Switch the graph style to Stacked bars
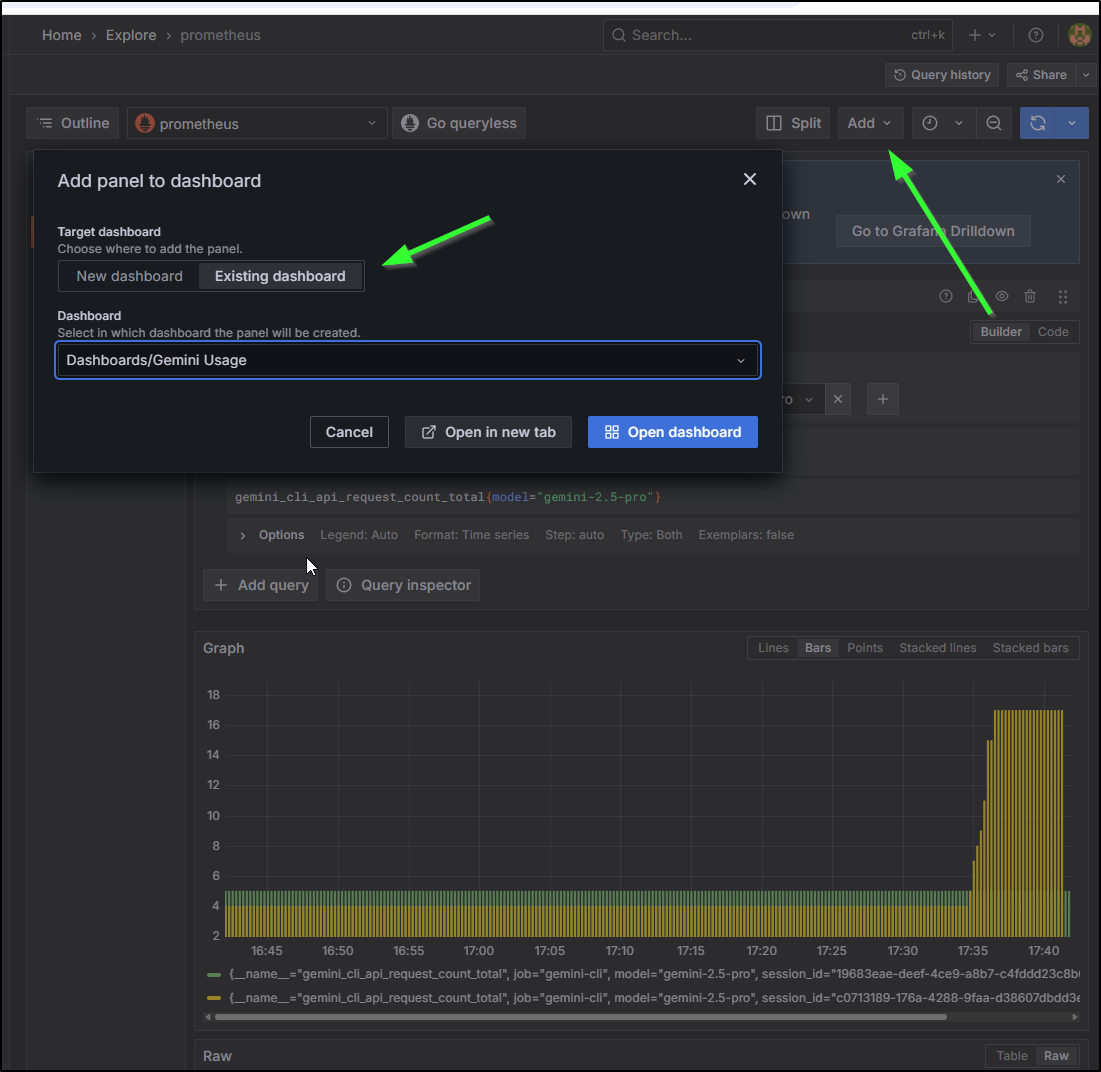 point(1030,648)
